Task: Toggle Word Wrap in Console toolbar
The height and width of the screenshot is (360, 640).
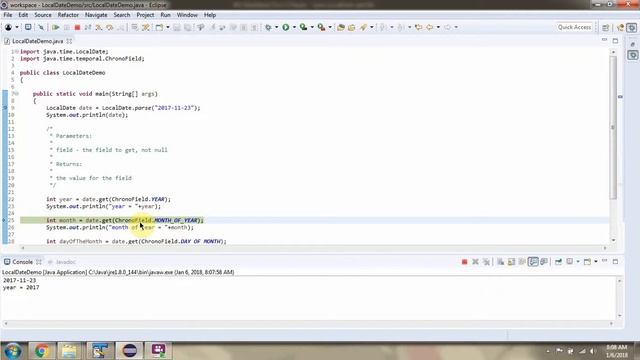Action: point(522,262)
